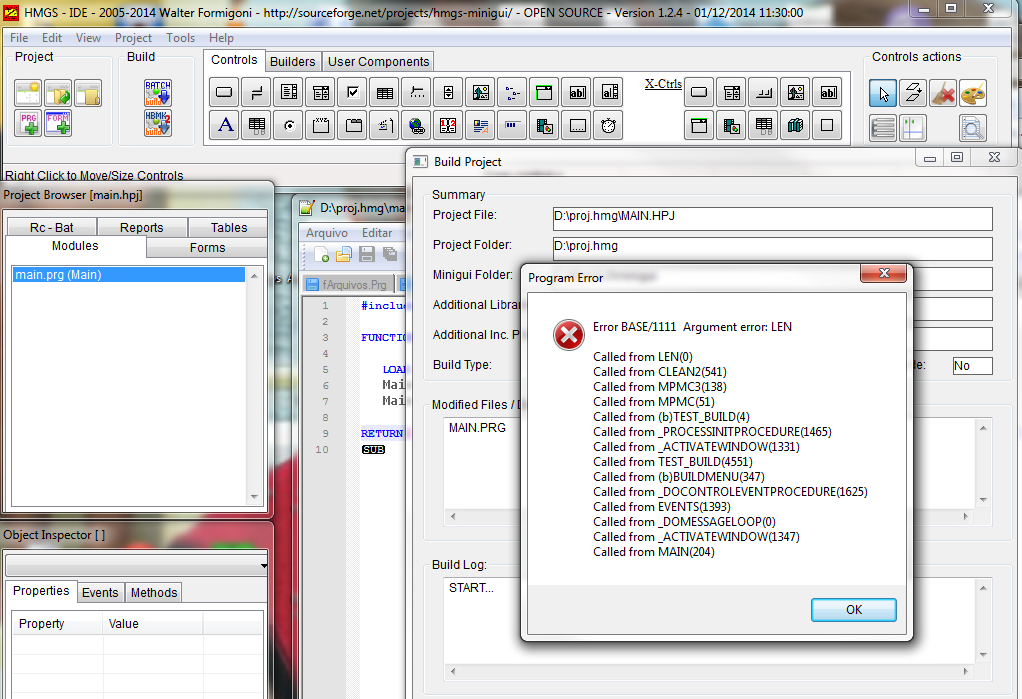Click the color palette action icon
Viewport: 1022px width, 699px height.
[x=973, y=94]
